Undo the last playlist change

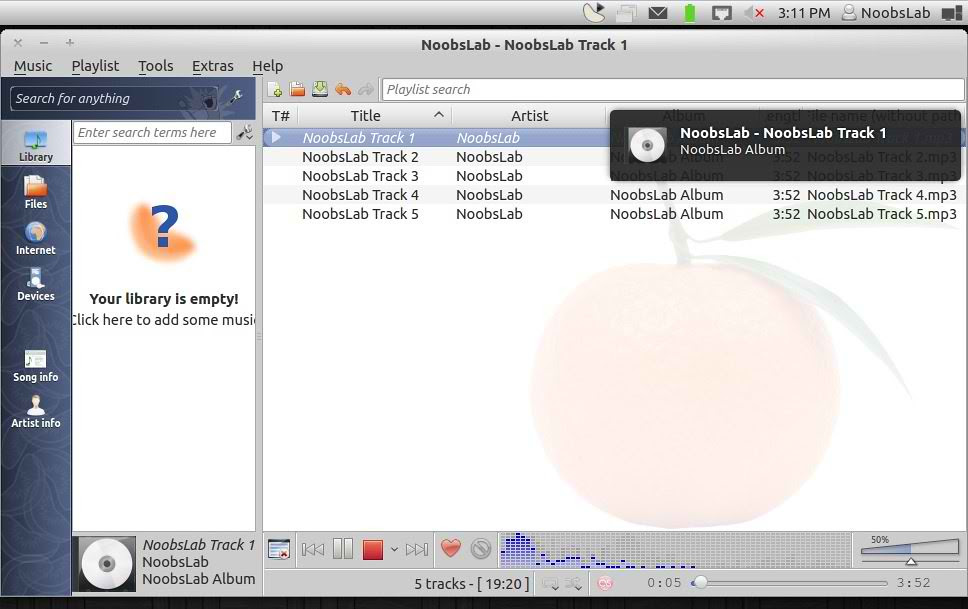pos(343,90)
